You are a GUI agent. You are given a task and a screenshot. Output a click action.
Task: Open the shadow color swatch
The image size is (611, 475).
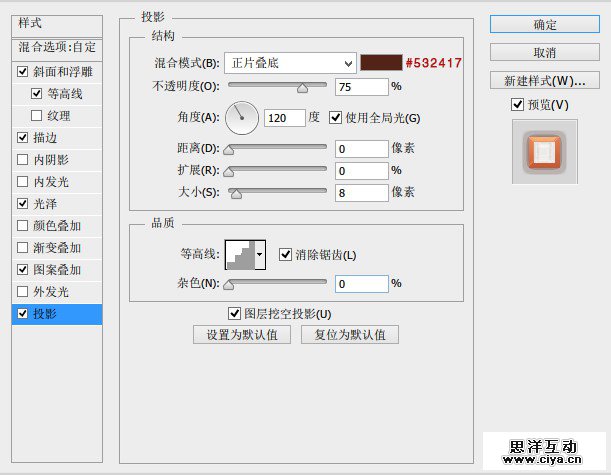pyautogui.click(x=379, y=63)
